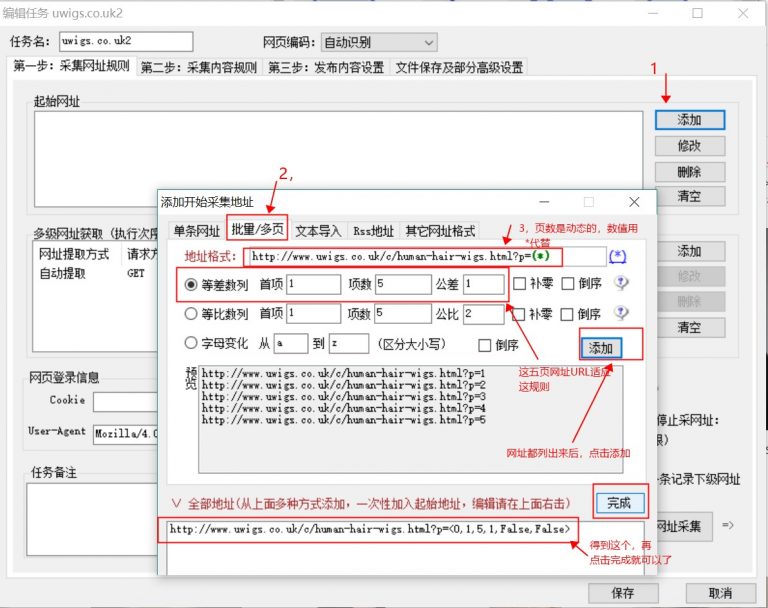Screen dimensions: 768x608
Task: Collapse the 全部地址 section chevron
Action: [x=176, y=503]
